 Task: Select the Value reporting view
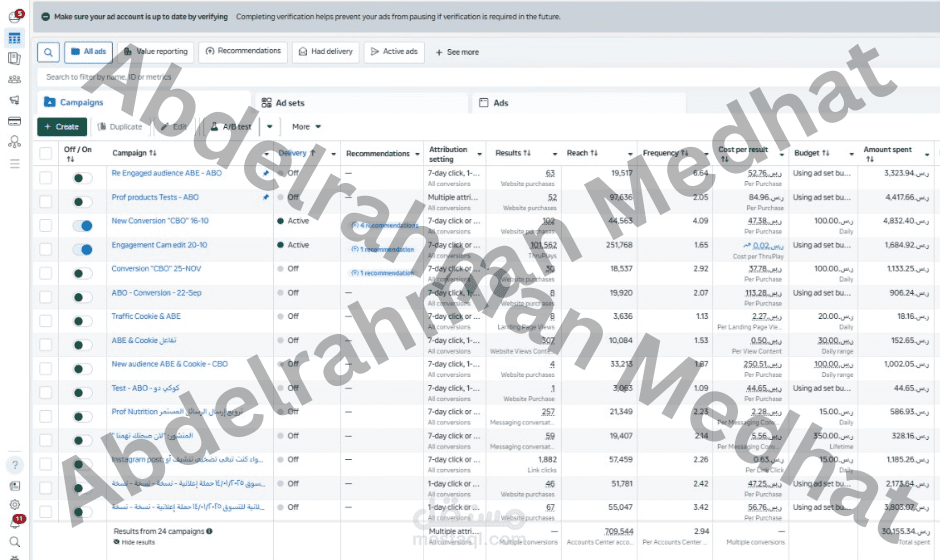(x=156, y=52)
